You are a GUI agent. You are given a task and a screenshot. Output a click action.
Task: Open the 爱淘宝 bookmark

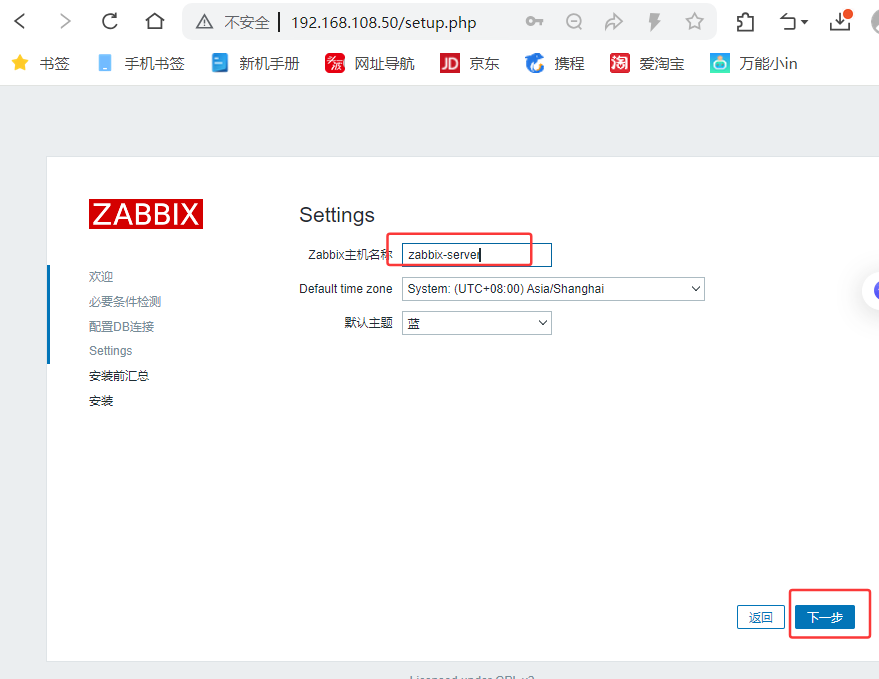click(647, 63)
